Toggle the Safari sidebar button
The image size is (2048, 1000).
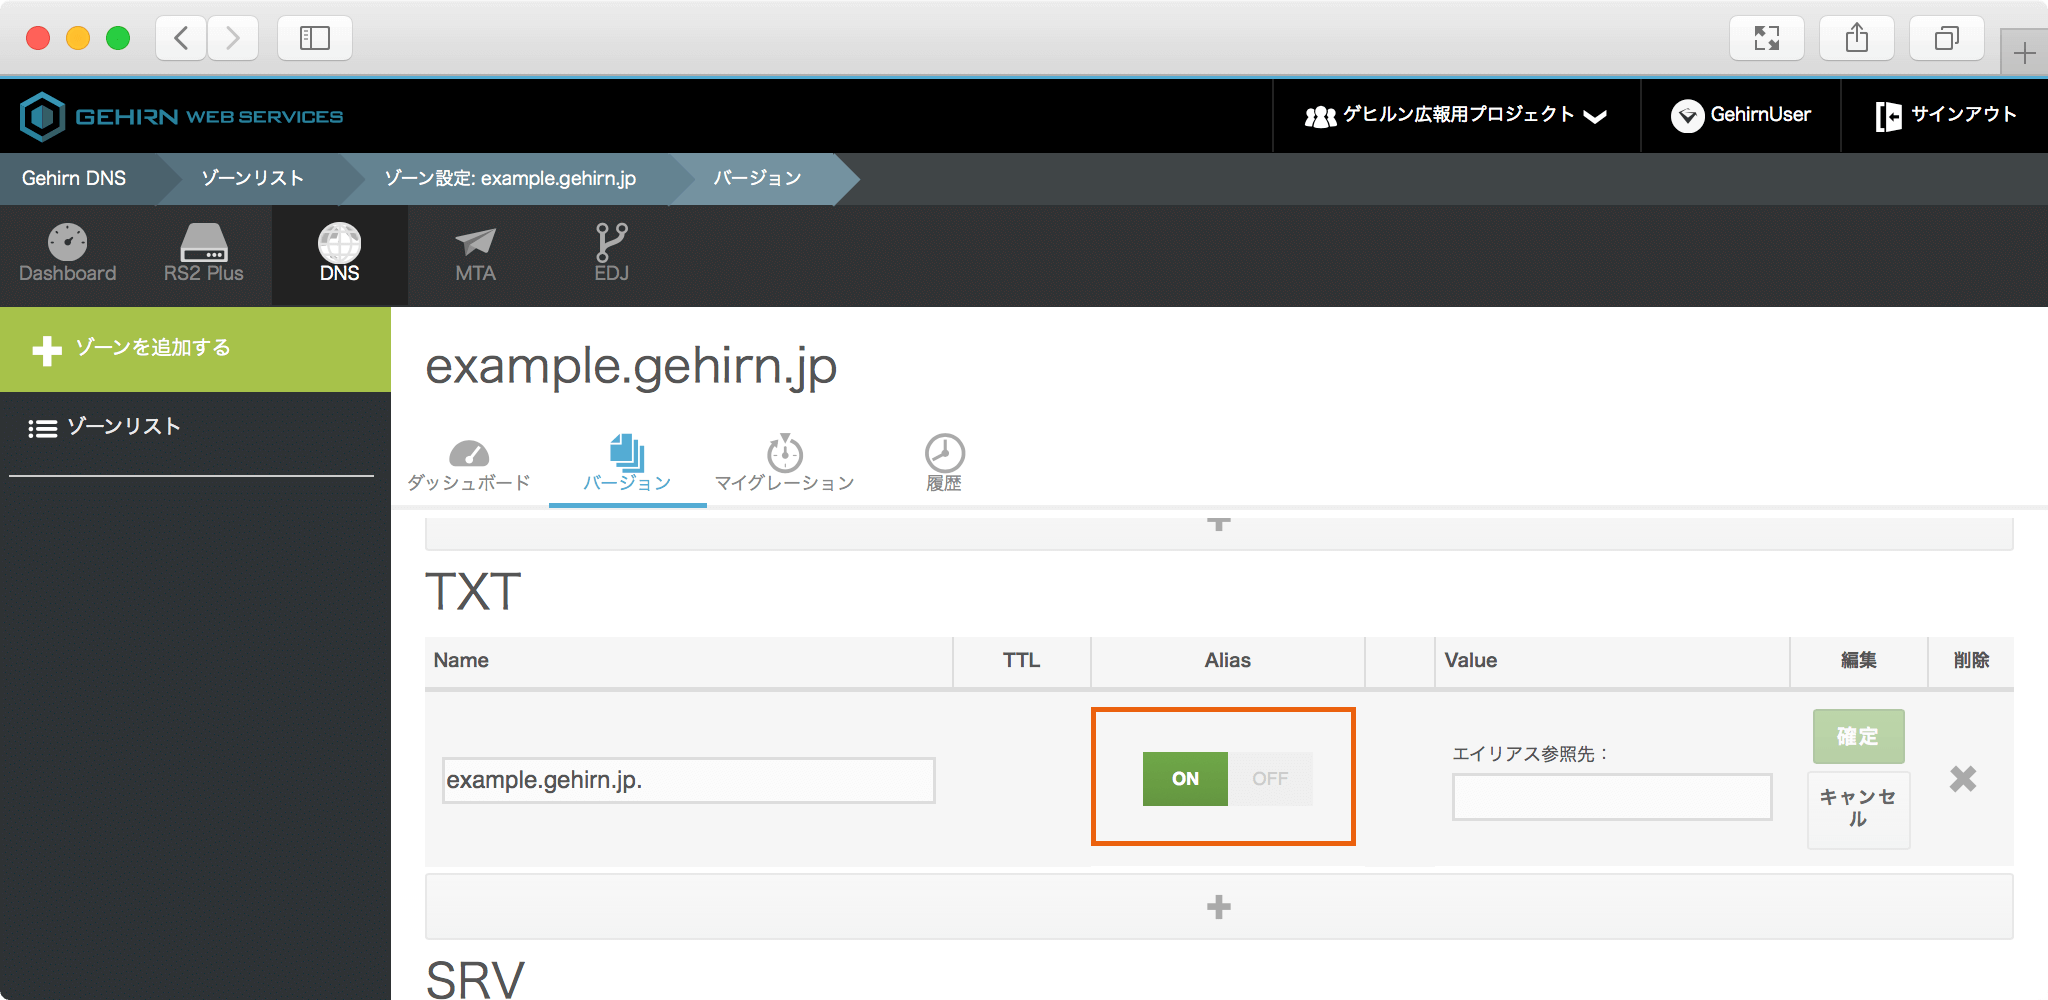pos(314,39)
